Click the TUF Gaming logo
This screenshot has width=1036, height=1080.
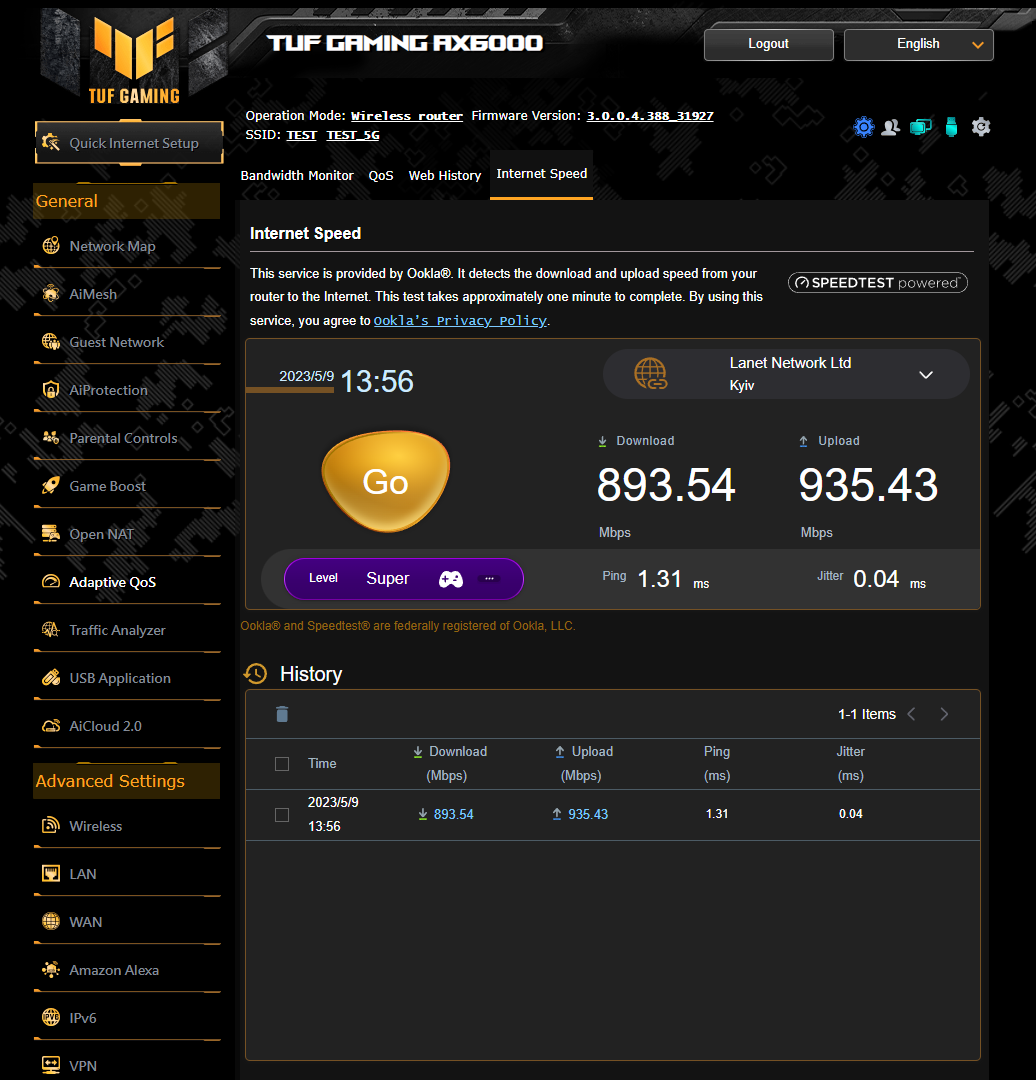(134, 61)
